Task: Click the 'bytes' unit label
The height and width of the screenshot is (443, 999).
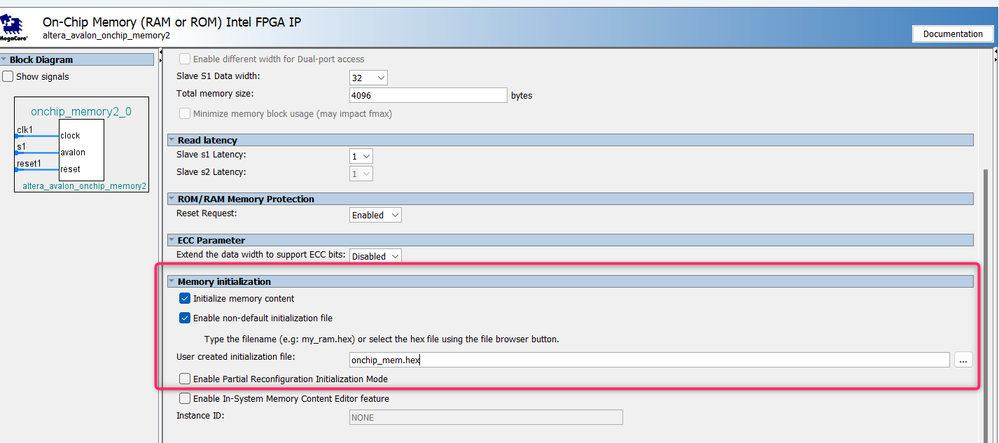Action: pyautogui.click(x=521, y=96)
